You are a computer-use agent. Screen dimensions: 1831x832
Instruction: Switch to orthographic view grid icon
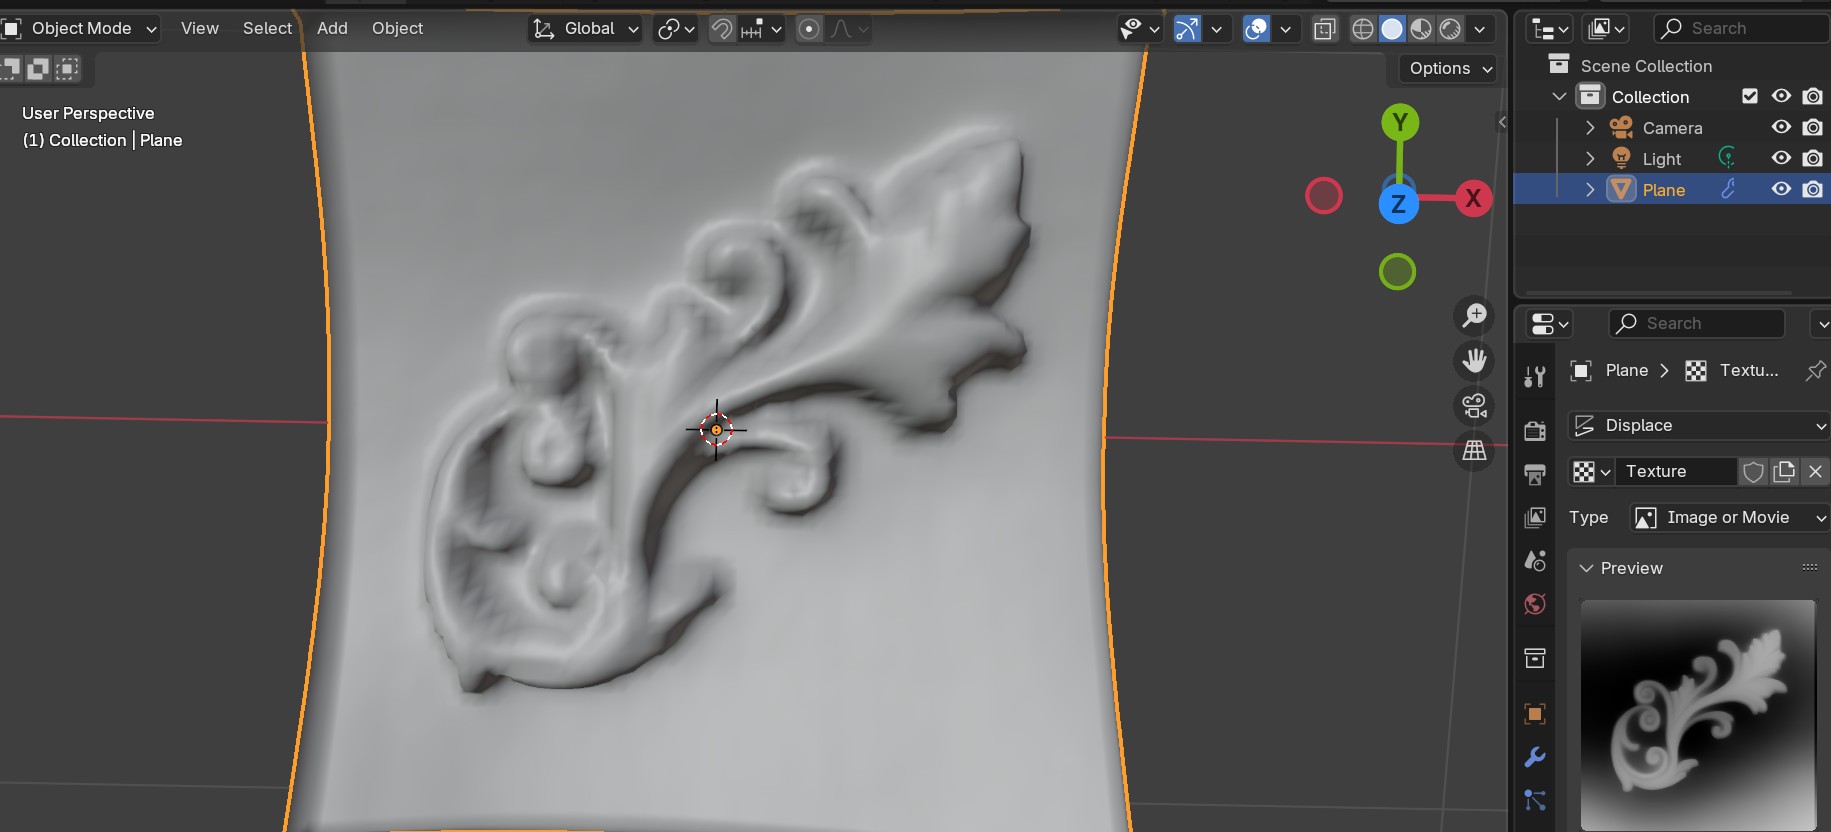pos(1474,451)
